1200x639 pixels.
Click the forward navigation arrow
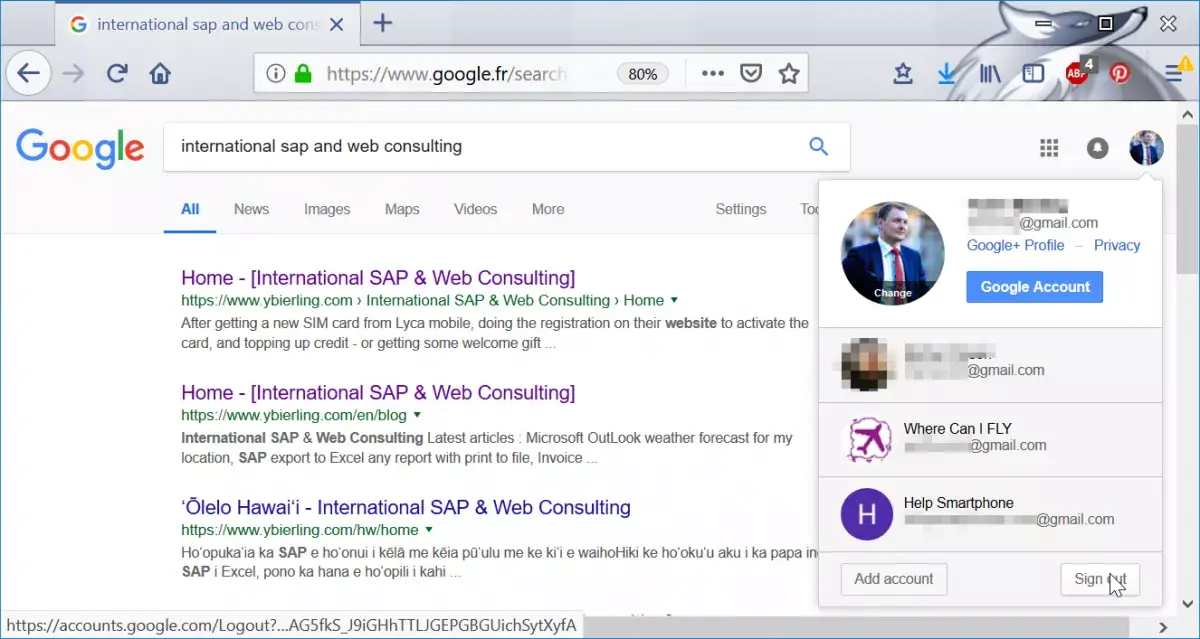73,73
